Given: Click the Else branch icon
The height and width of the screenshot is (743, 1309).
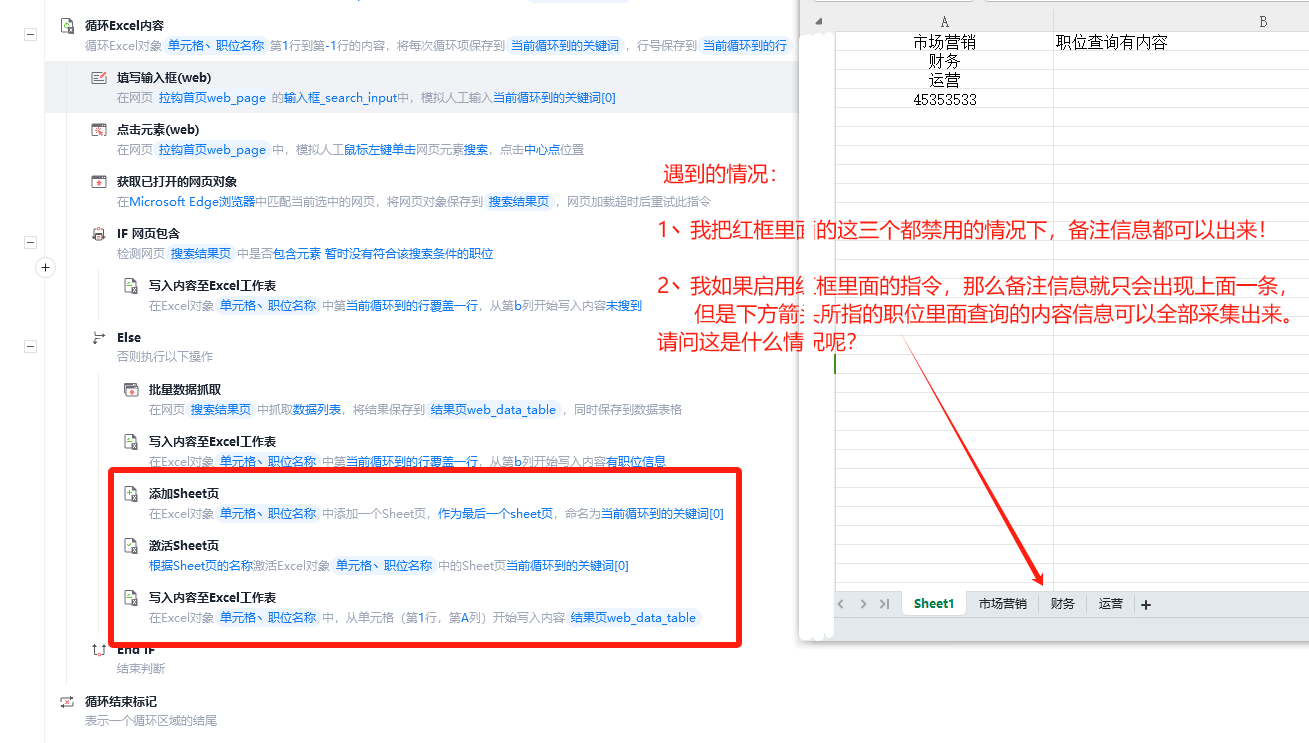Looking at the screenshot, I should click(99, 338).
